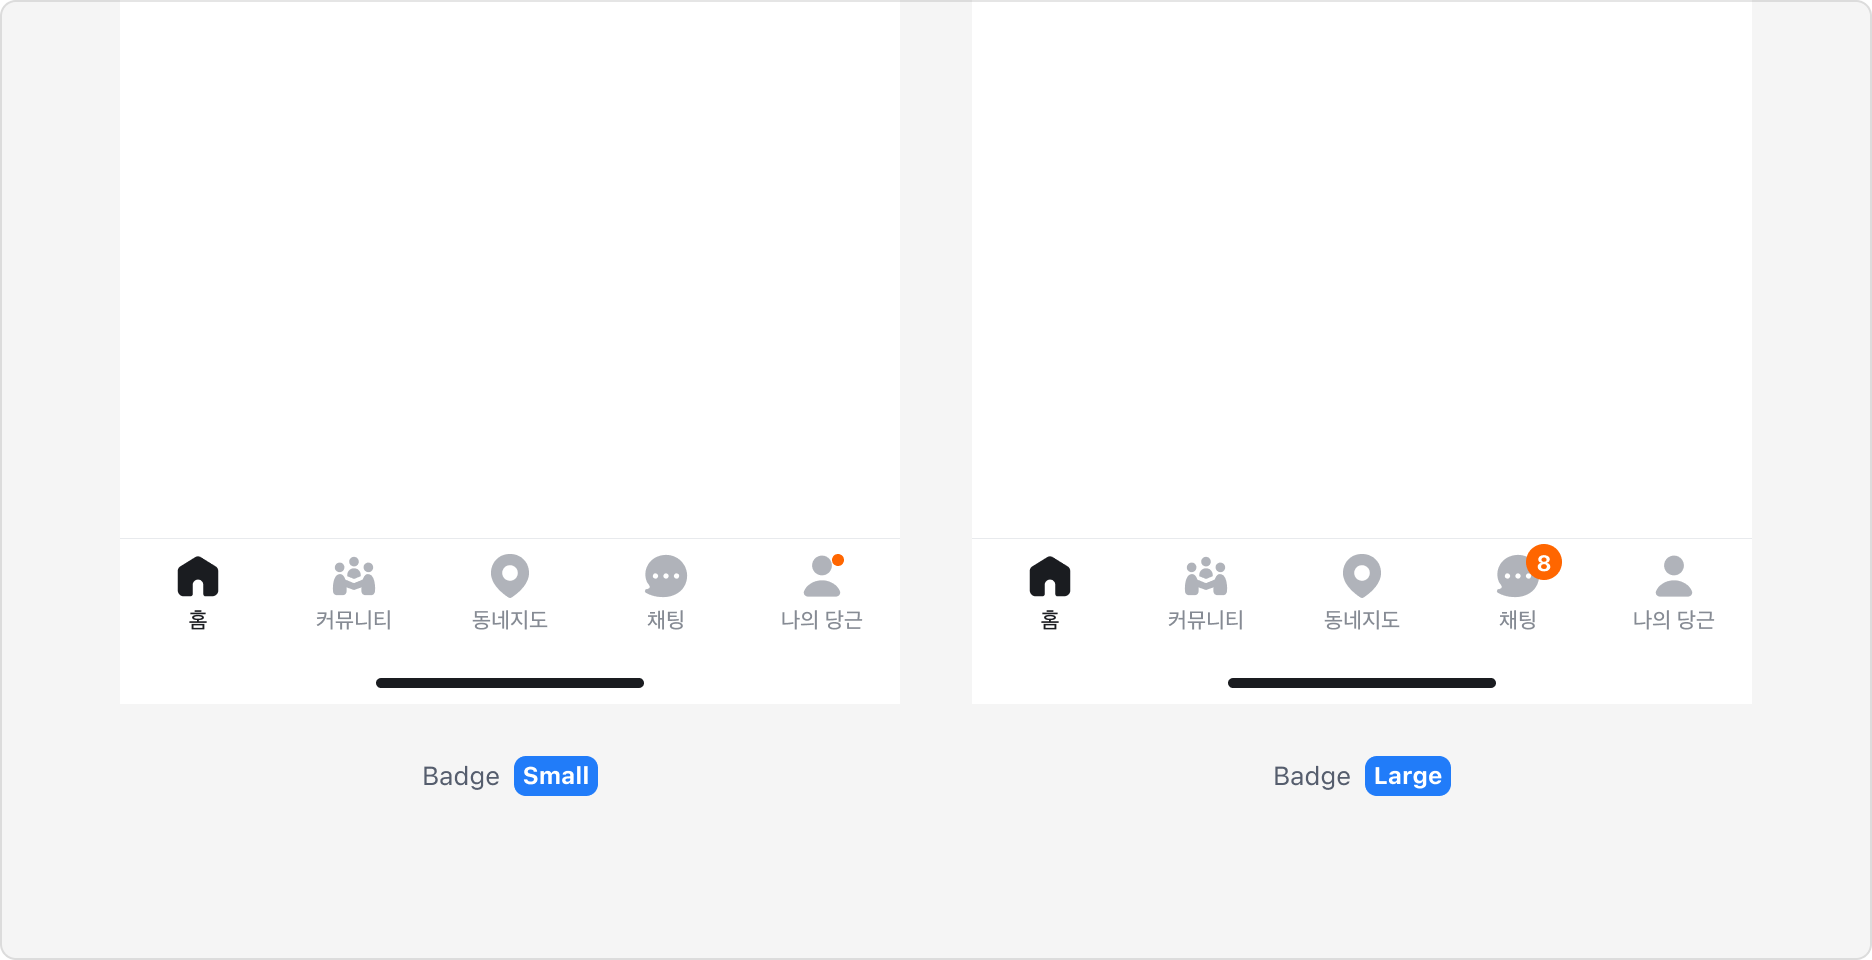The height and width of the screenshot is (960, 1872).
Task: Tap the home indicator bar in right mockup
Action: pos(1362,683)
